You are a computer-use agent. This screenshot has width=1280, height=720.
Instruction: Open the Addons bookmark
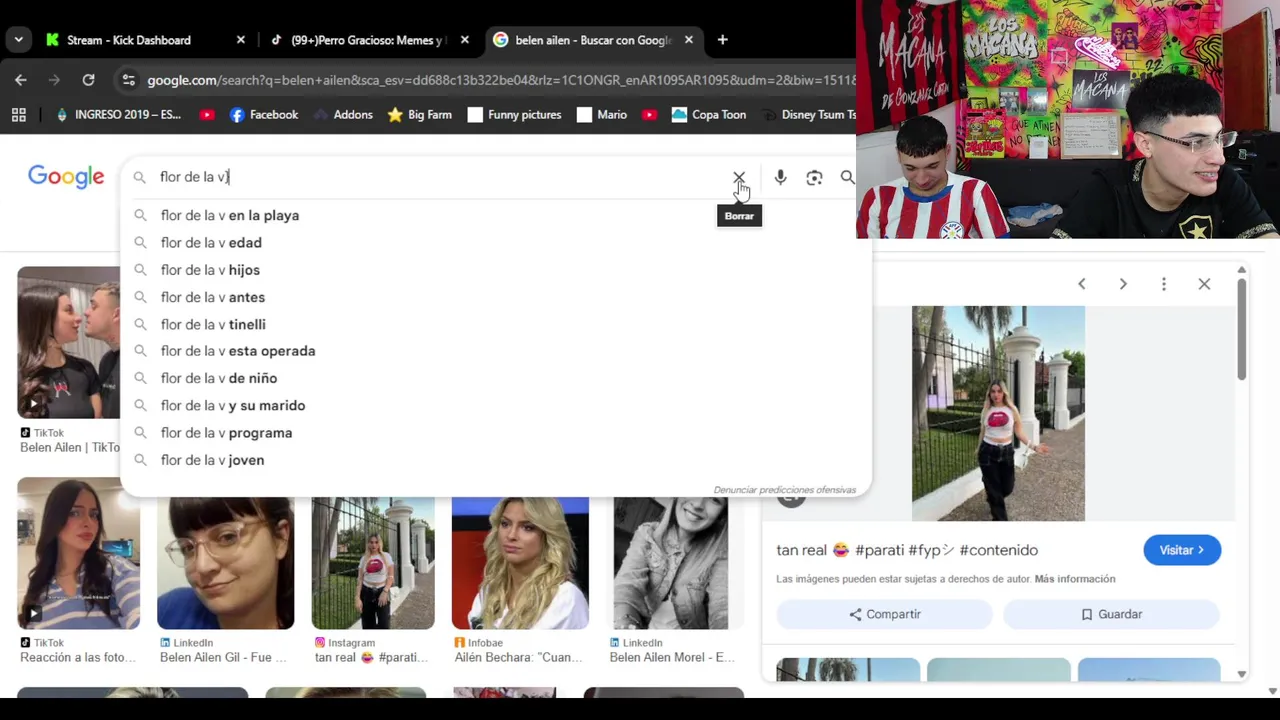point(343,115)
